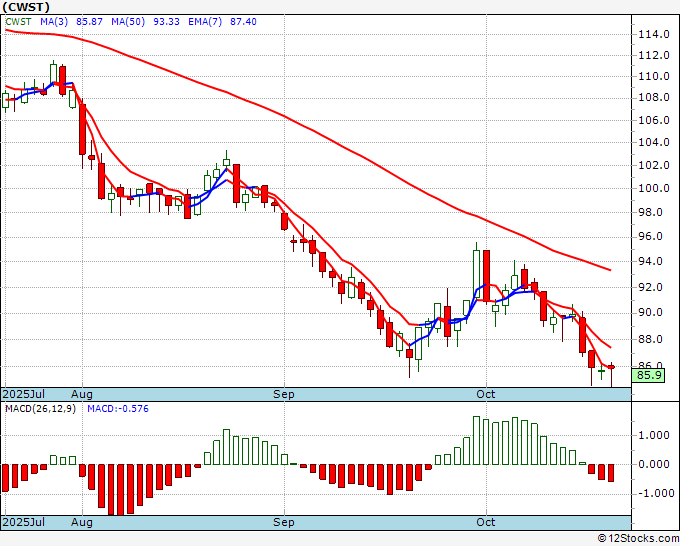The image size is (680, 546).
Task: Click the 92.0 price axis label
Action: click(x=651, y=287)
